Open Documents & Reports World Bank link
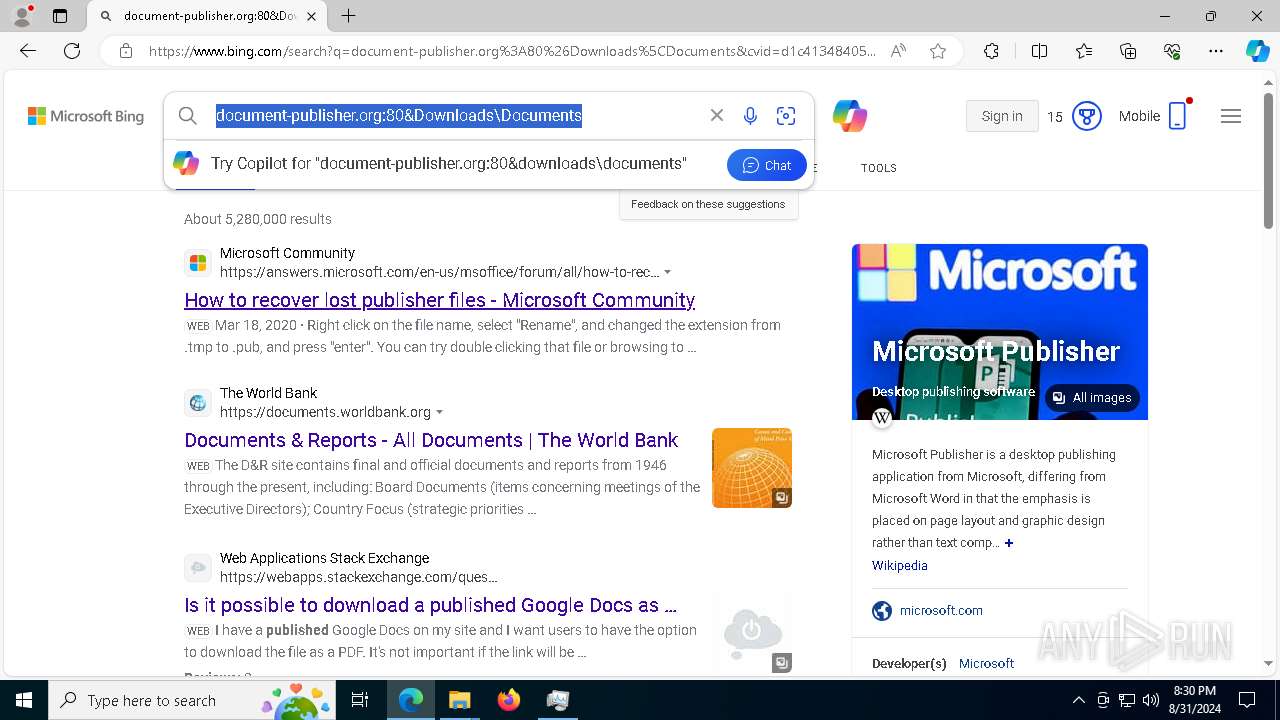Image resolution: width=1280 pixels, height=720 pixels. (x=431, y=440)
